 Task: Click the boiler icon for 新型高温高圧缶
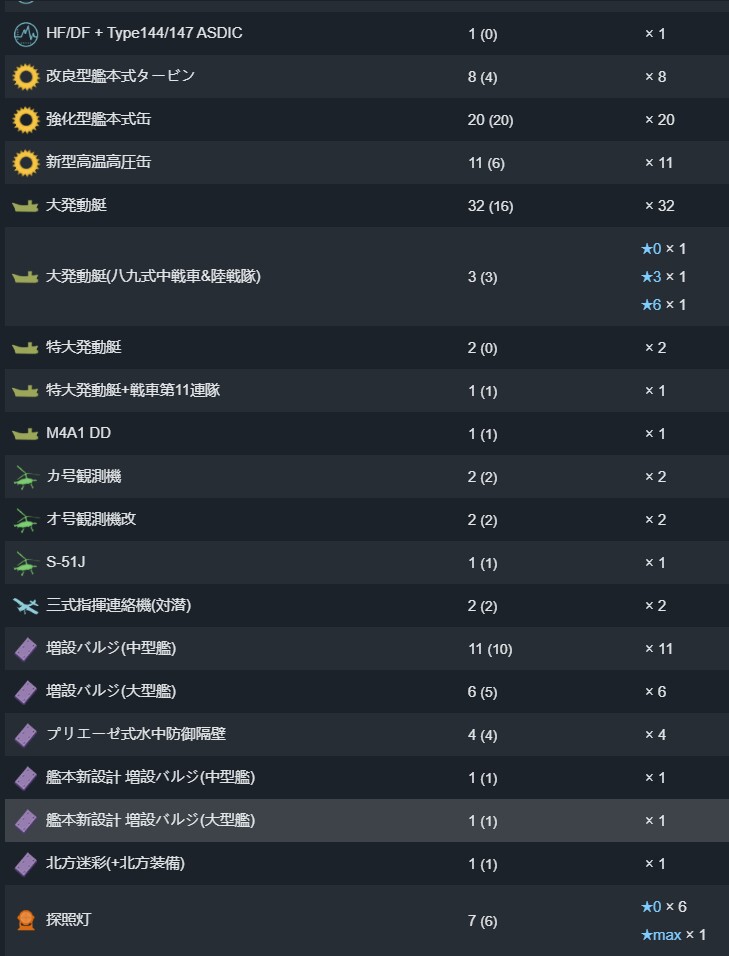point(26,163)
